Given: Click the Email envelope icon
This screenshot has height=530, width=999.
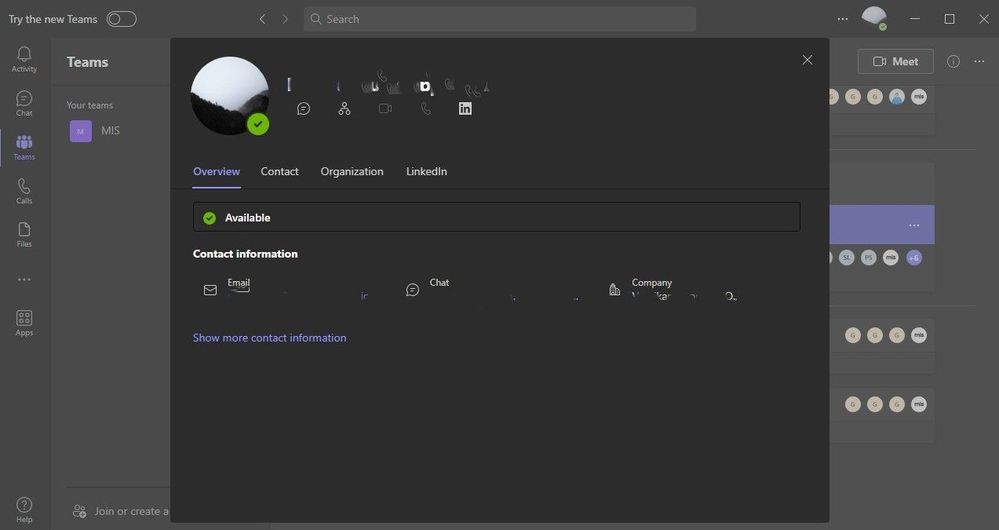Looking at the screenshot, I should tap(210, 290).
